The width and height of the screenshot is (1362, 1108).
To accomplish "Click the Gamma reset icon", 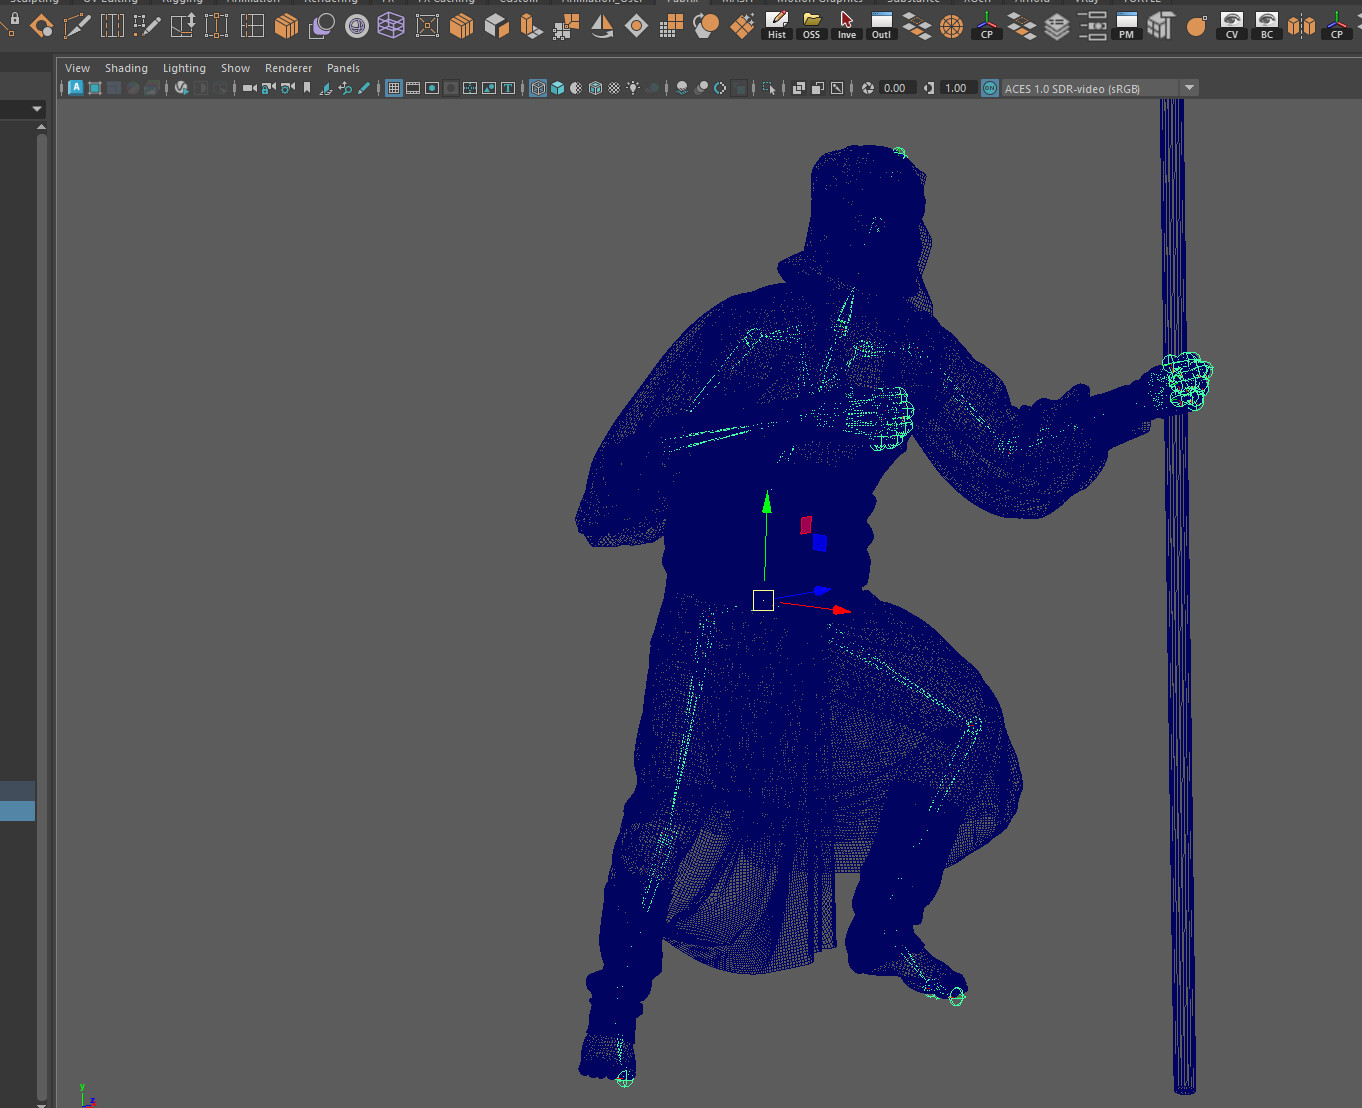I will click(929, 88).
